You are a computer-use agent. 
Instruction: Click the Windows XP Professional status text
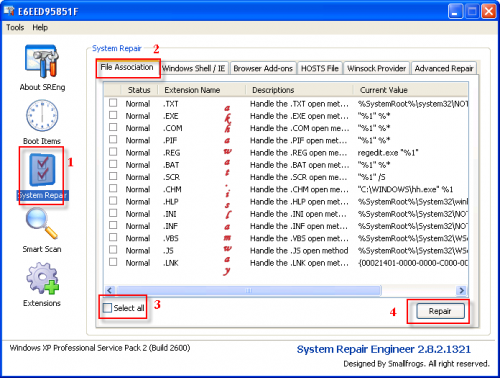(100, 348)
